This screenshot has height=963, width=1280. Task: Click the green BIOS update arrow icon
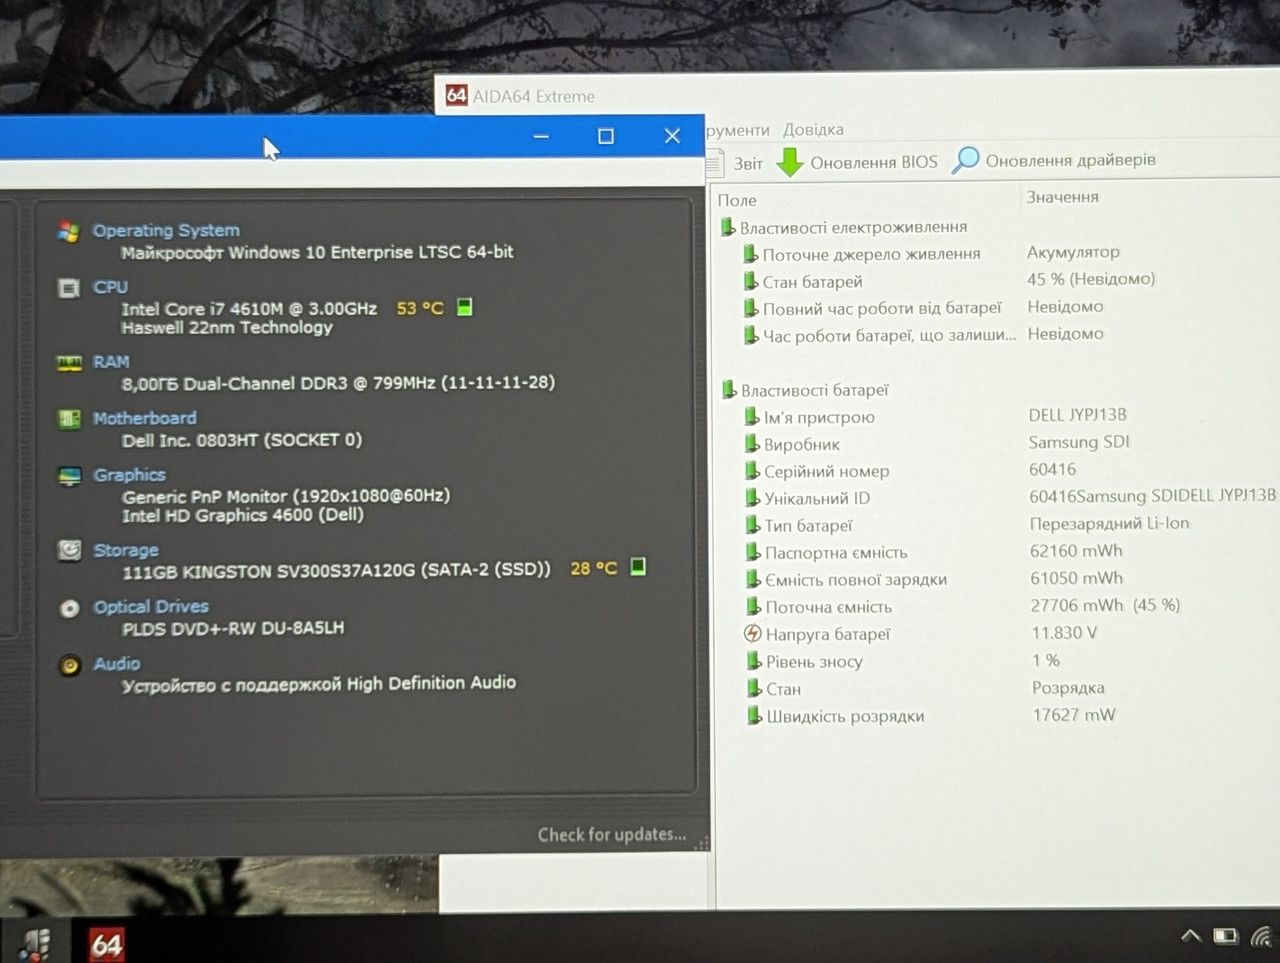point(790,162)
